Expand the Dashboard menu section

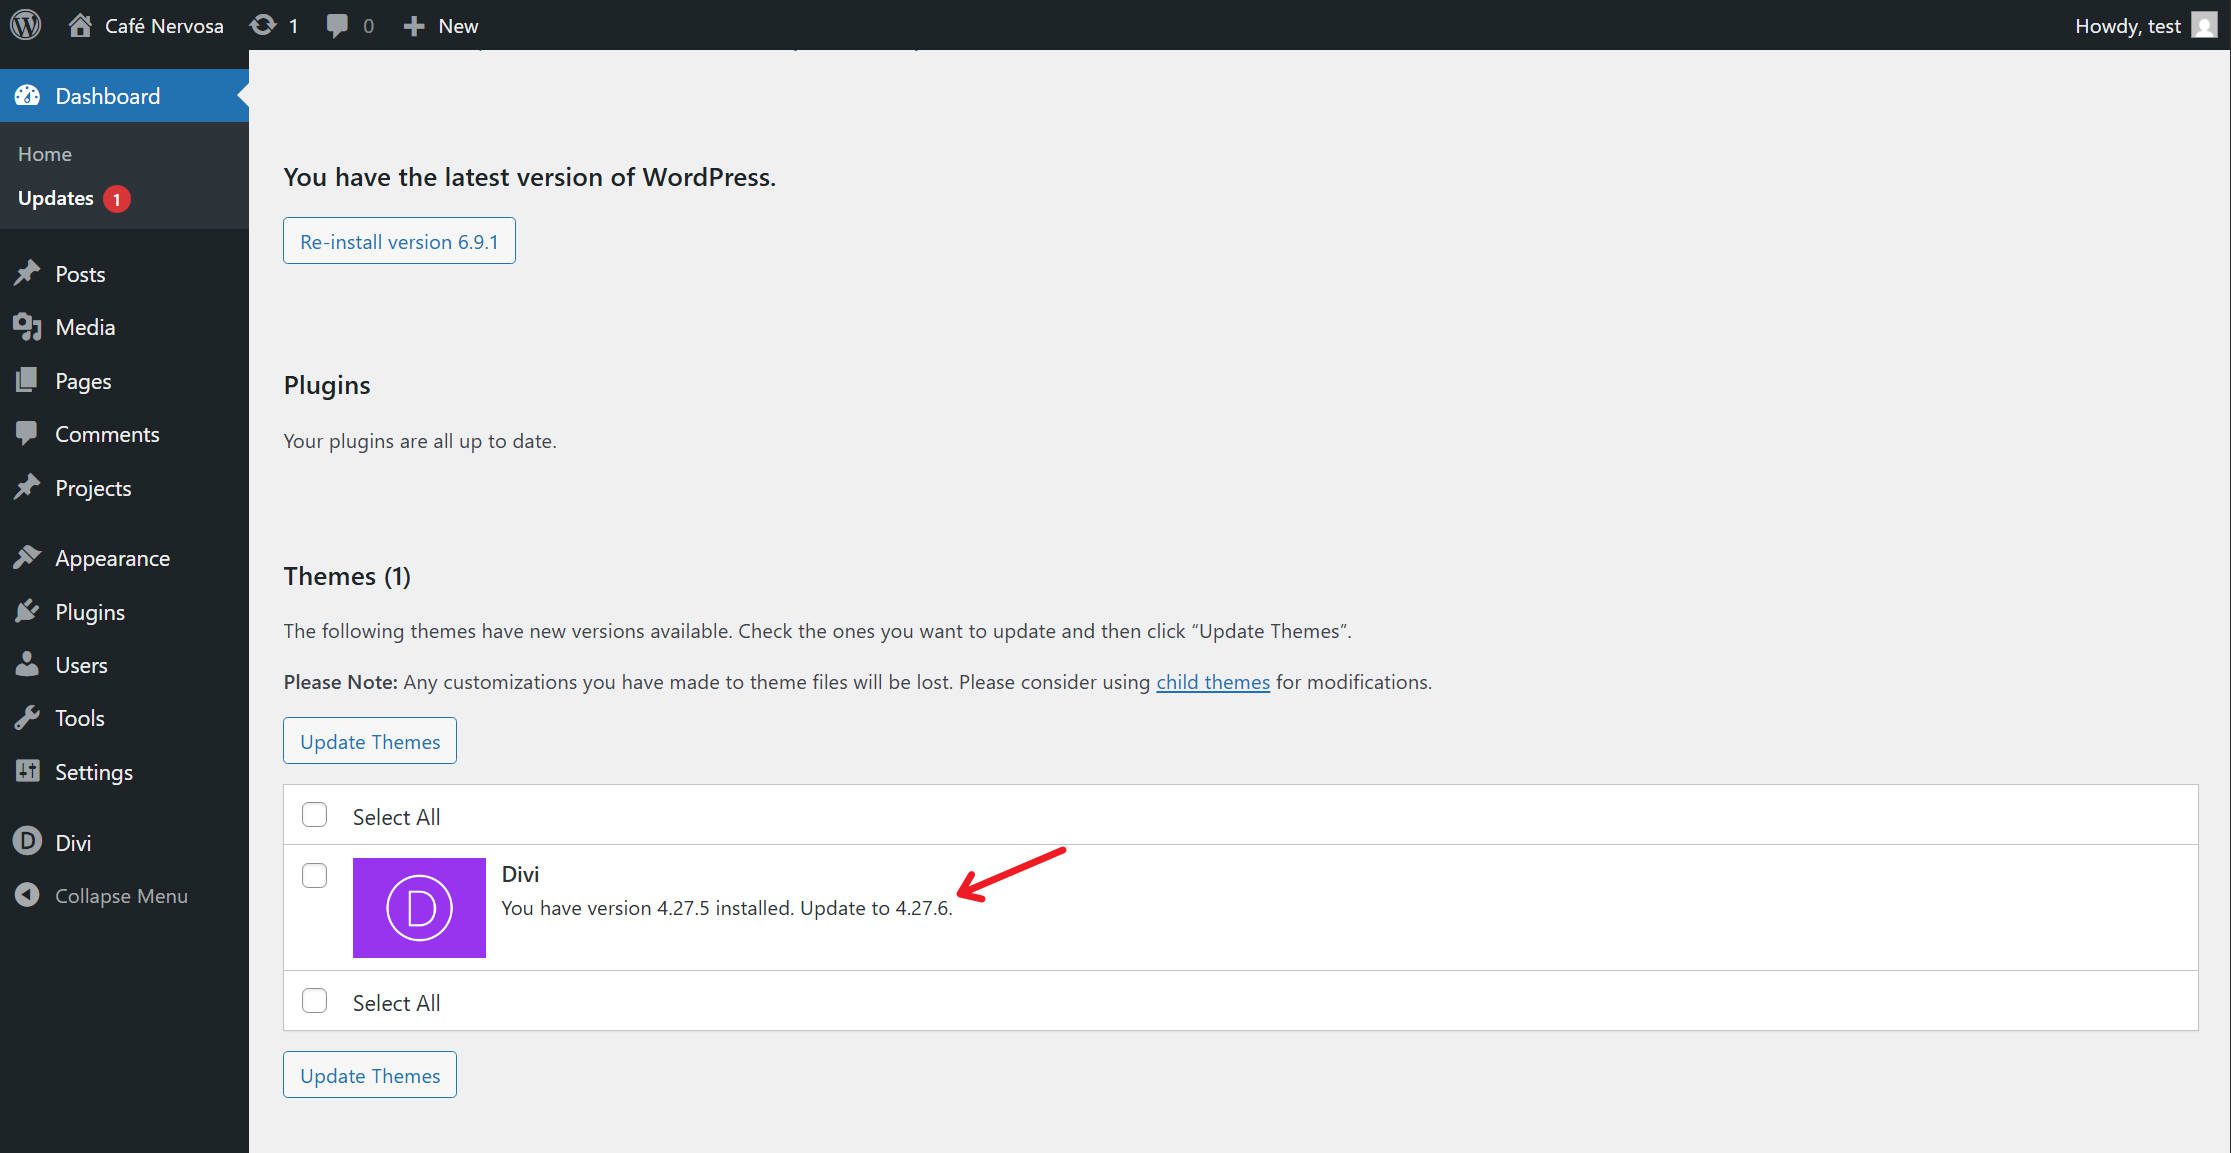pyautogui.click(x=106, y=95)
